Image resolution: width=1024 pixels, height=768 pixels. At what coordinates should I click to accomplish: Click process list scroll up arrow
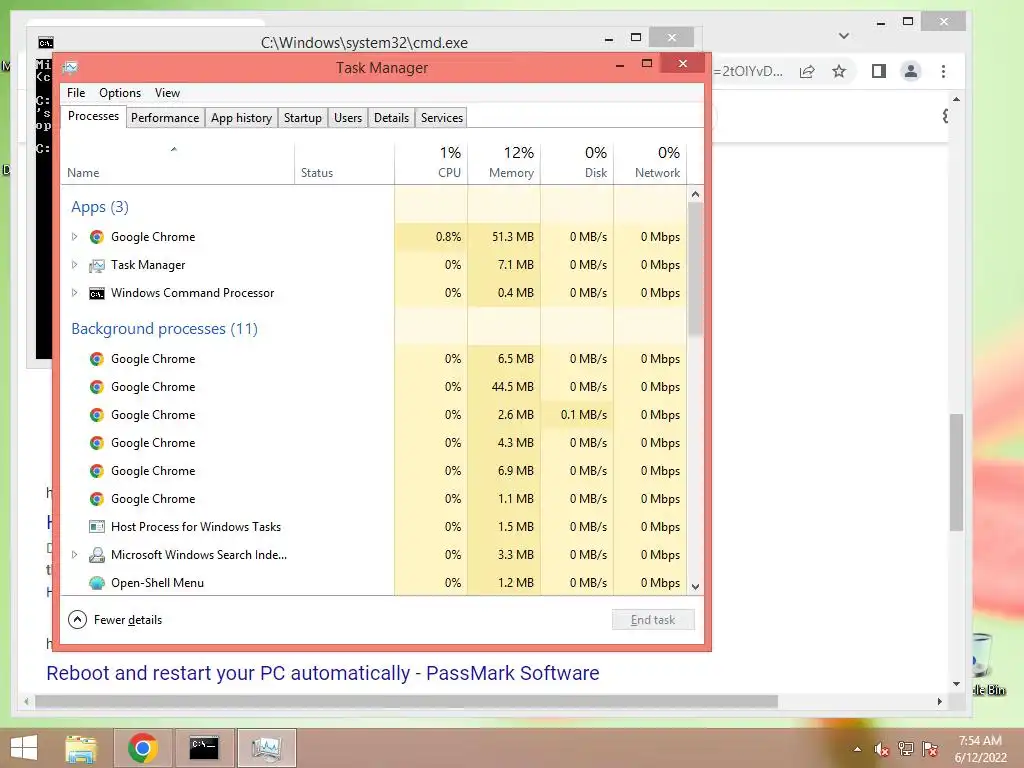pyautogui.click(x=696, y=194)
